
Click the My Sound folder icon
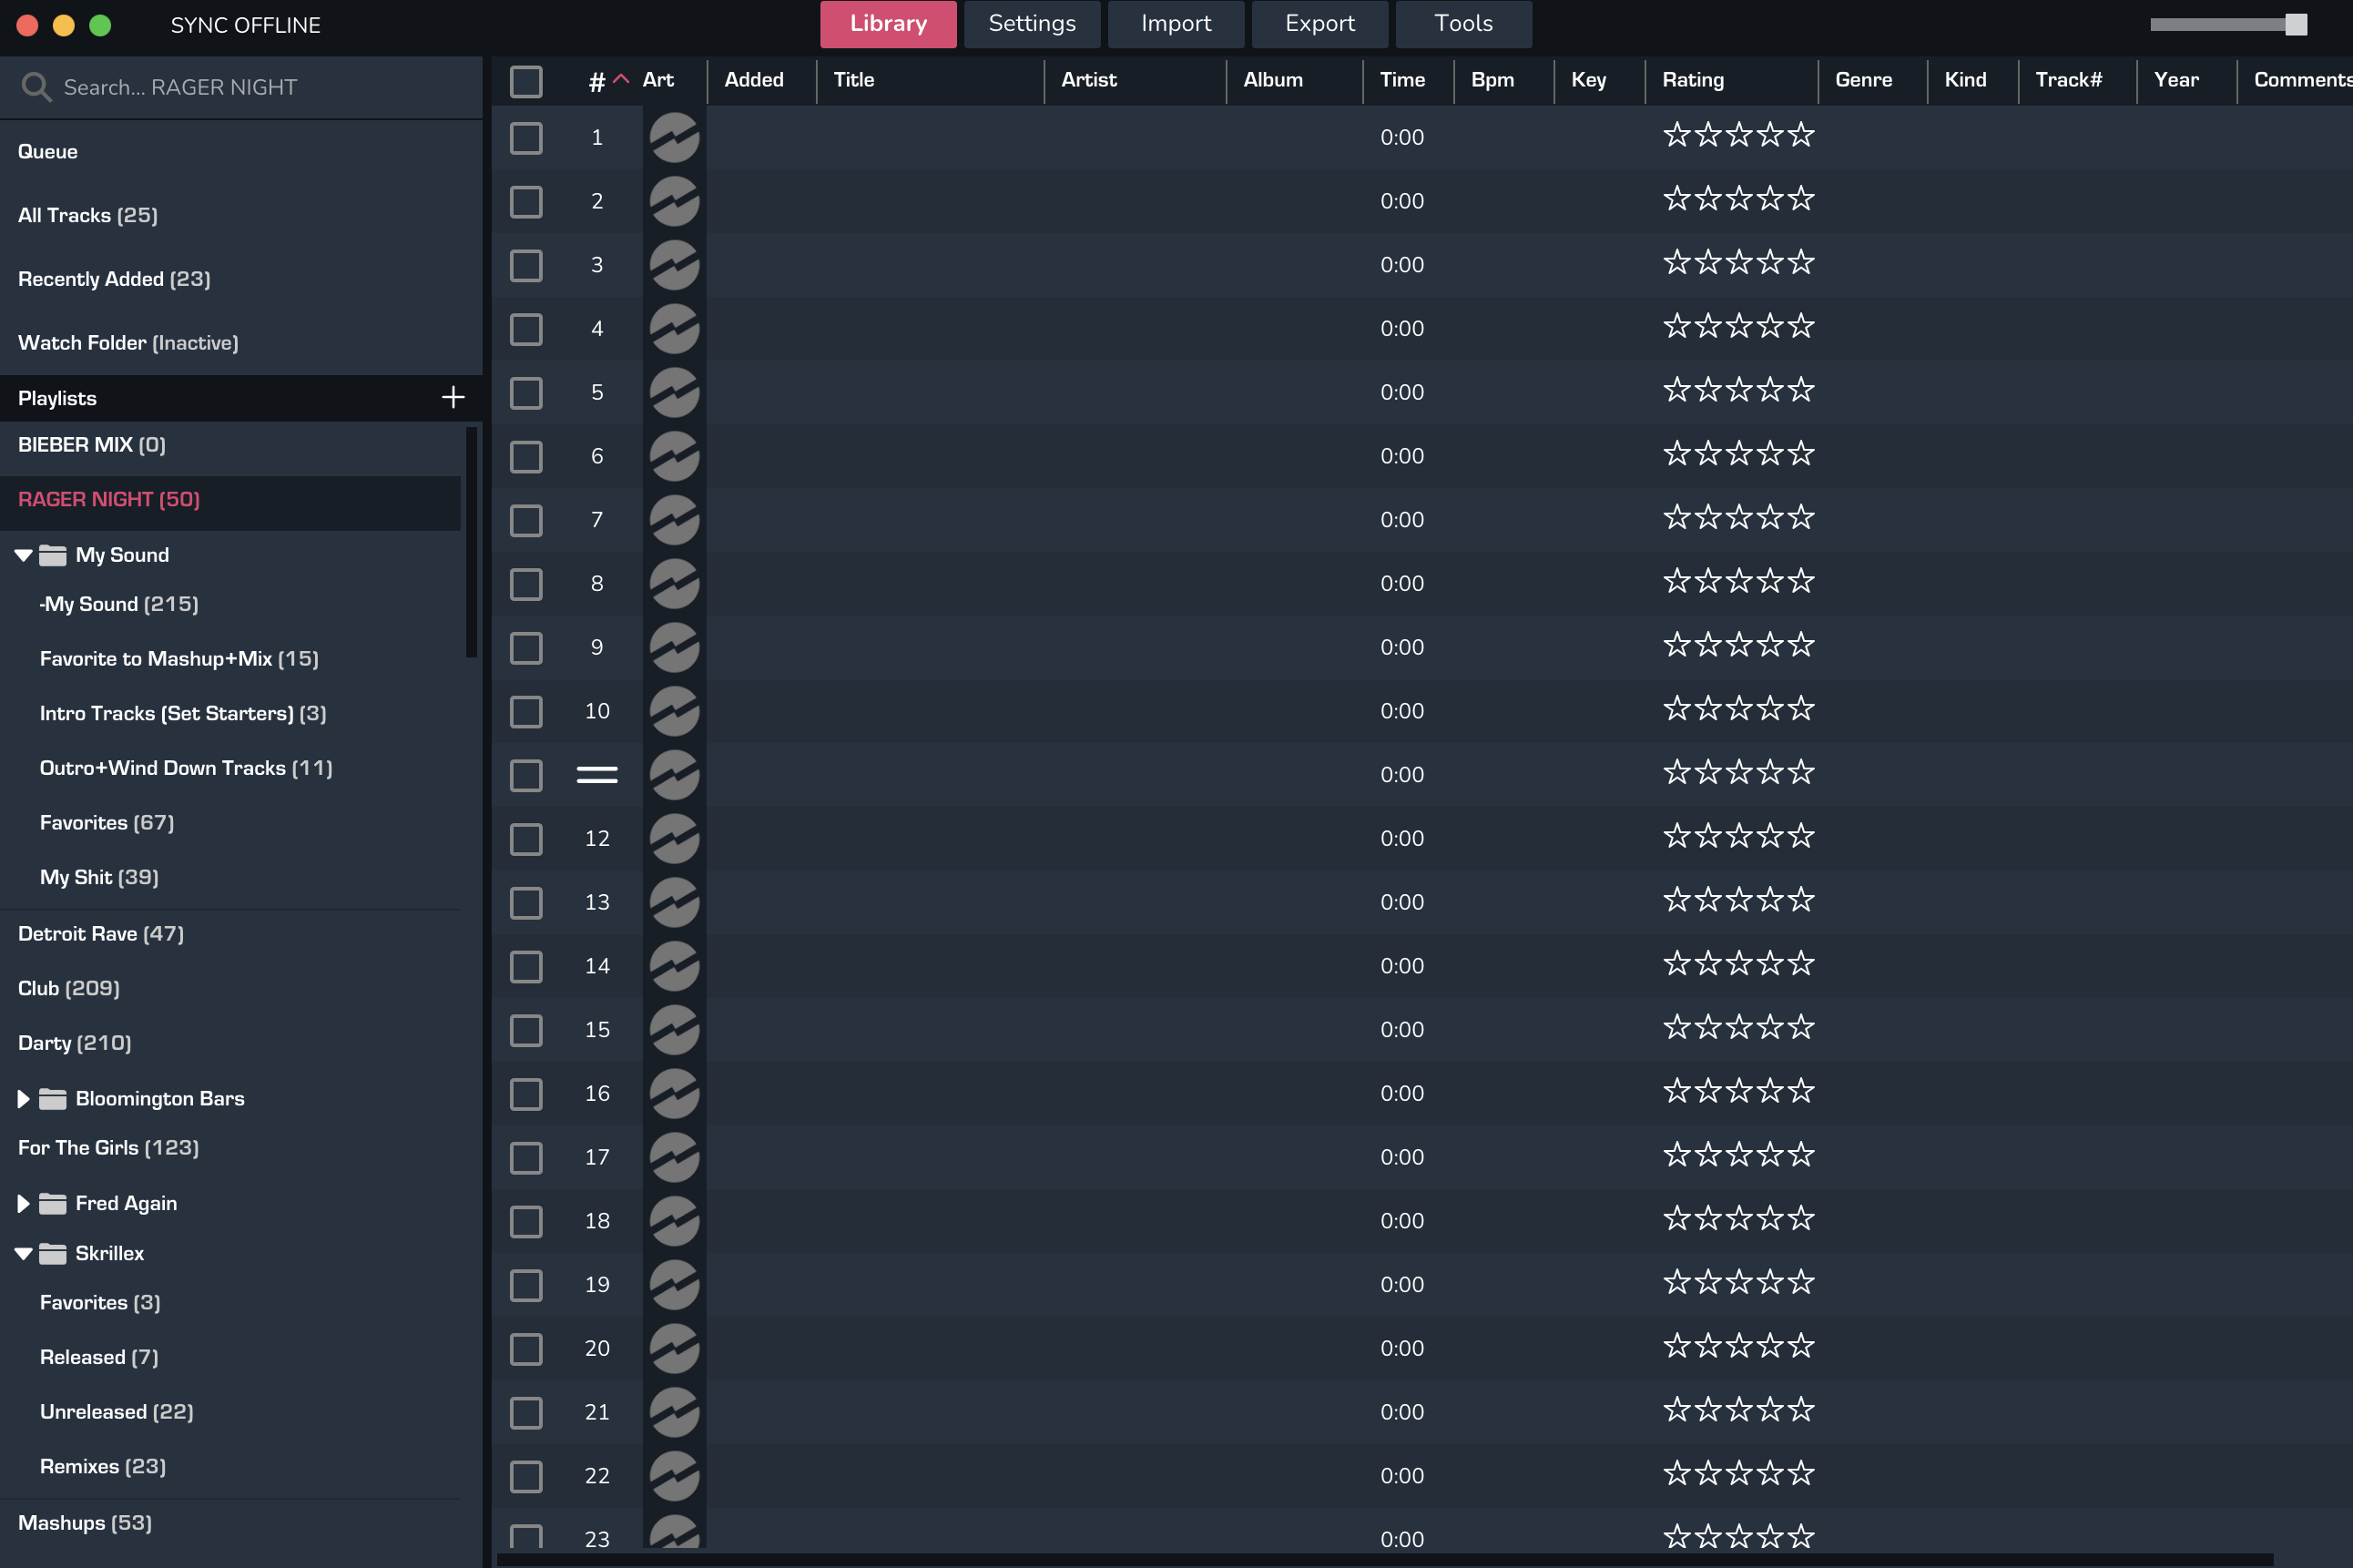tap(52, 555)
